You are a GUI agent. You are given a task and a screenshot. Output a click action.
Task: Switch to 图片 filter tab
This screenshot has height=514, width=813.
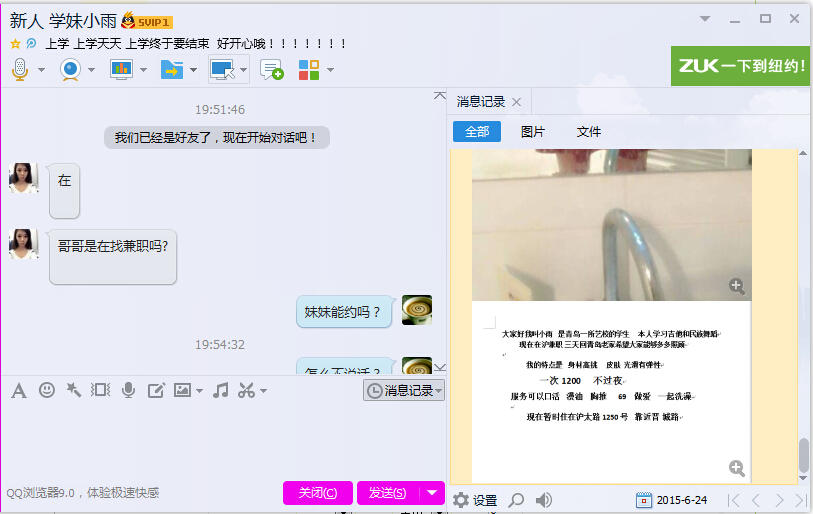(532, 132)
